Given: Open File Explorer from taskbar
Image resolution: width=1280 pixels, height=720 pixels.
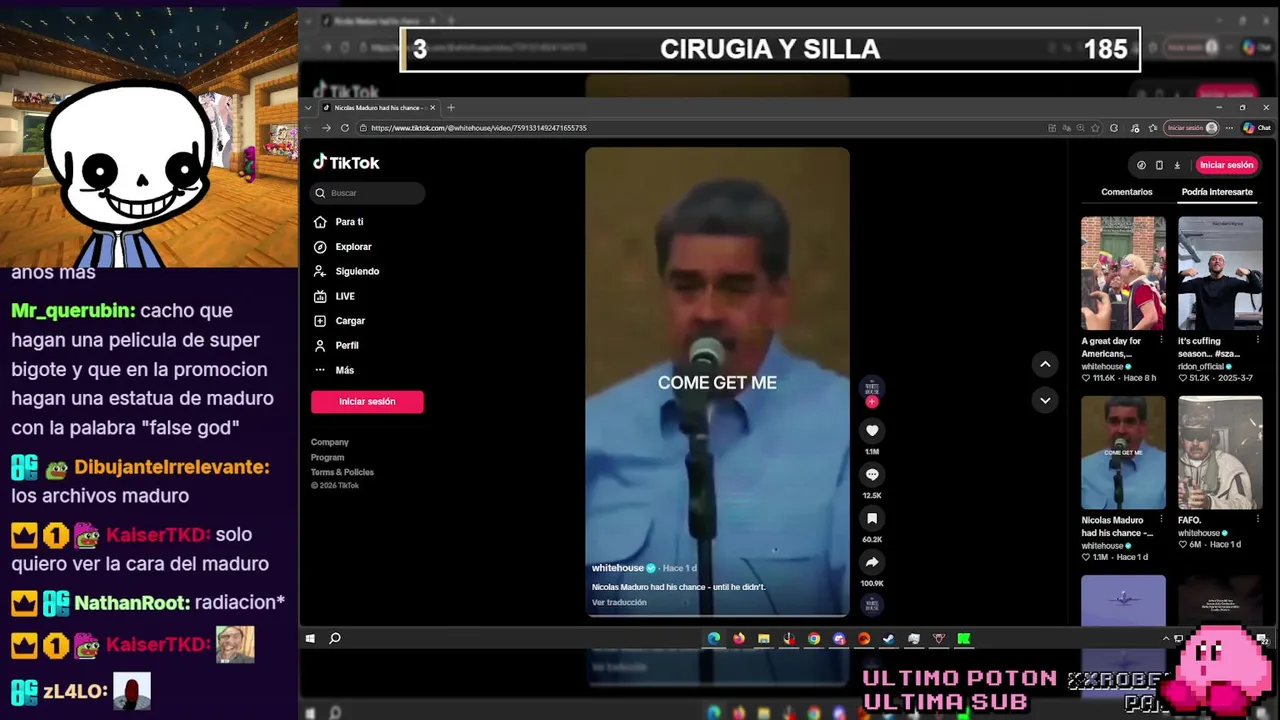Looking at the screenshot, I should pos(764,638).
